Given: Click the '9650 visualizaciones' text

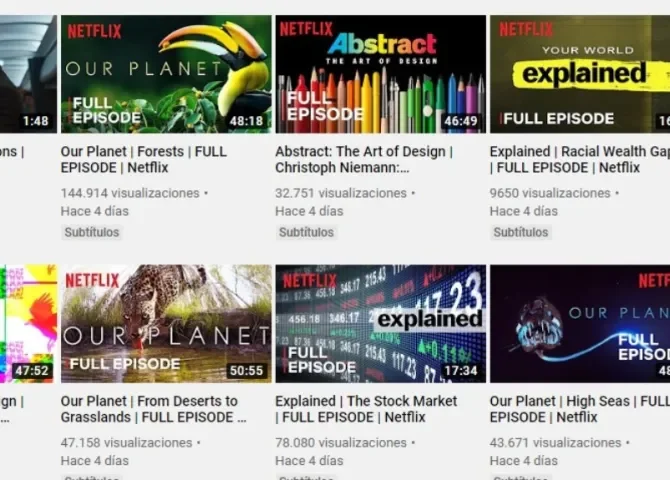Looking at the screenshot, I should click(x=550, y=193).
